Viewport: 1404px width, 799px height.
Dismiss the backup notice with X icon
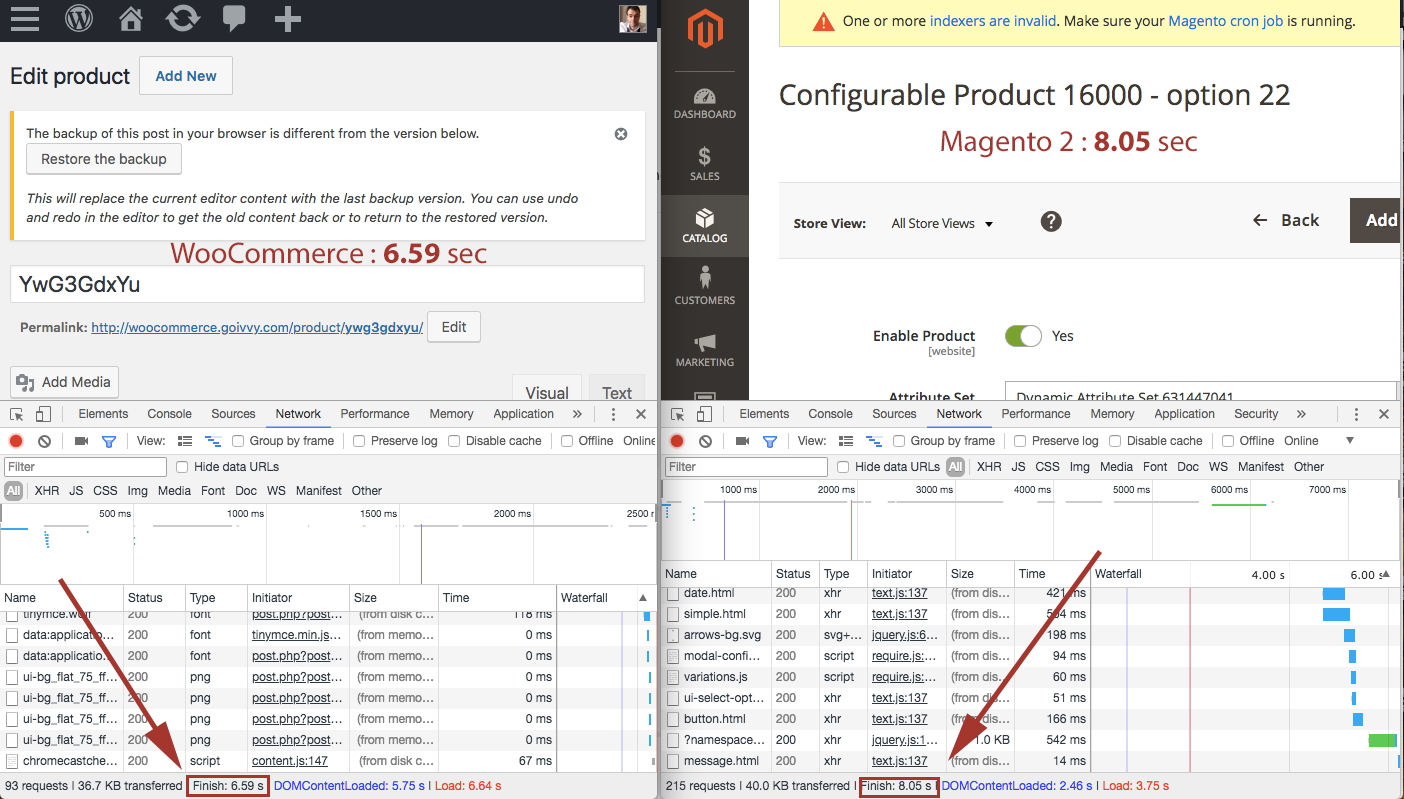coord(621,134)
